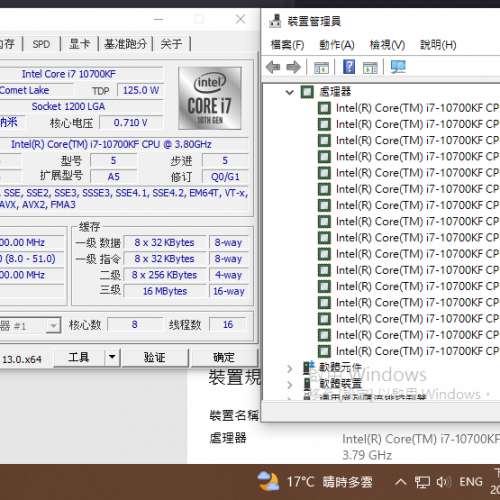This screenshot has width=500, height=500.
Task: Click the 确定 button in CPU-Z
Action: pos(223,358)
